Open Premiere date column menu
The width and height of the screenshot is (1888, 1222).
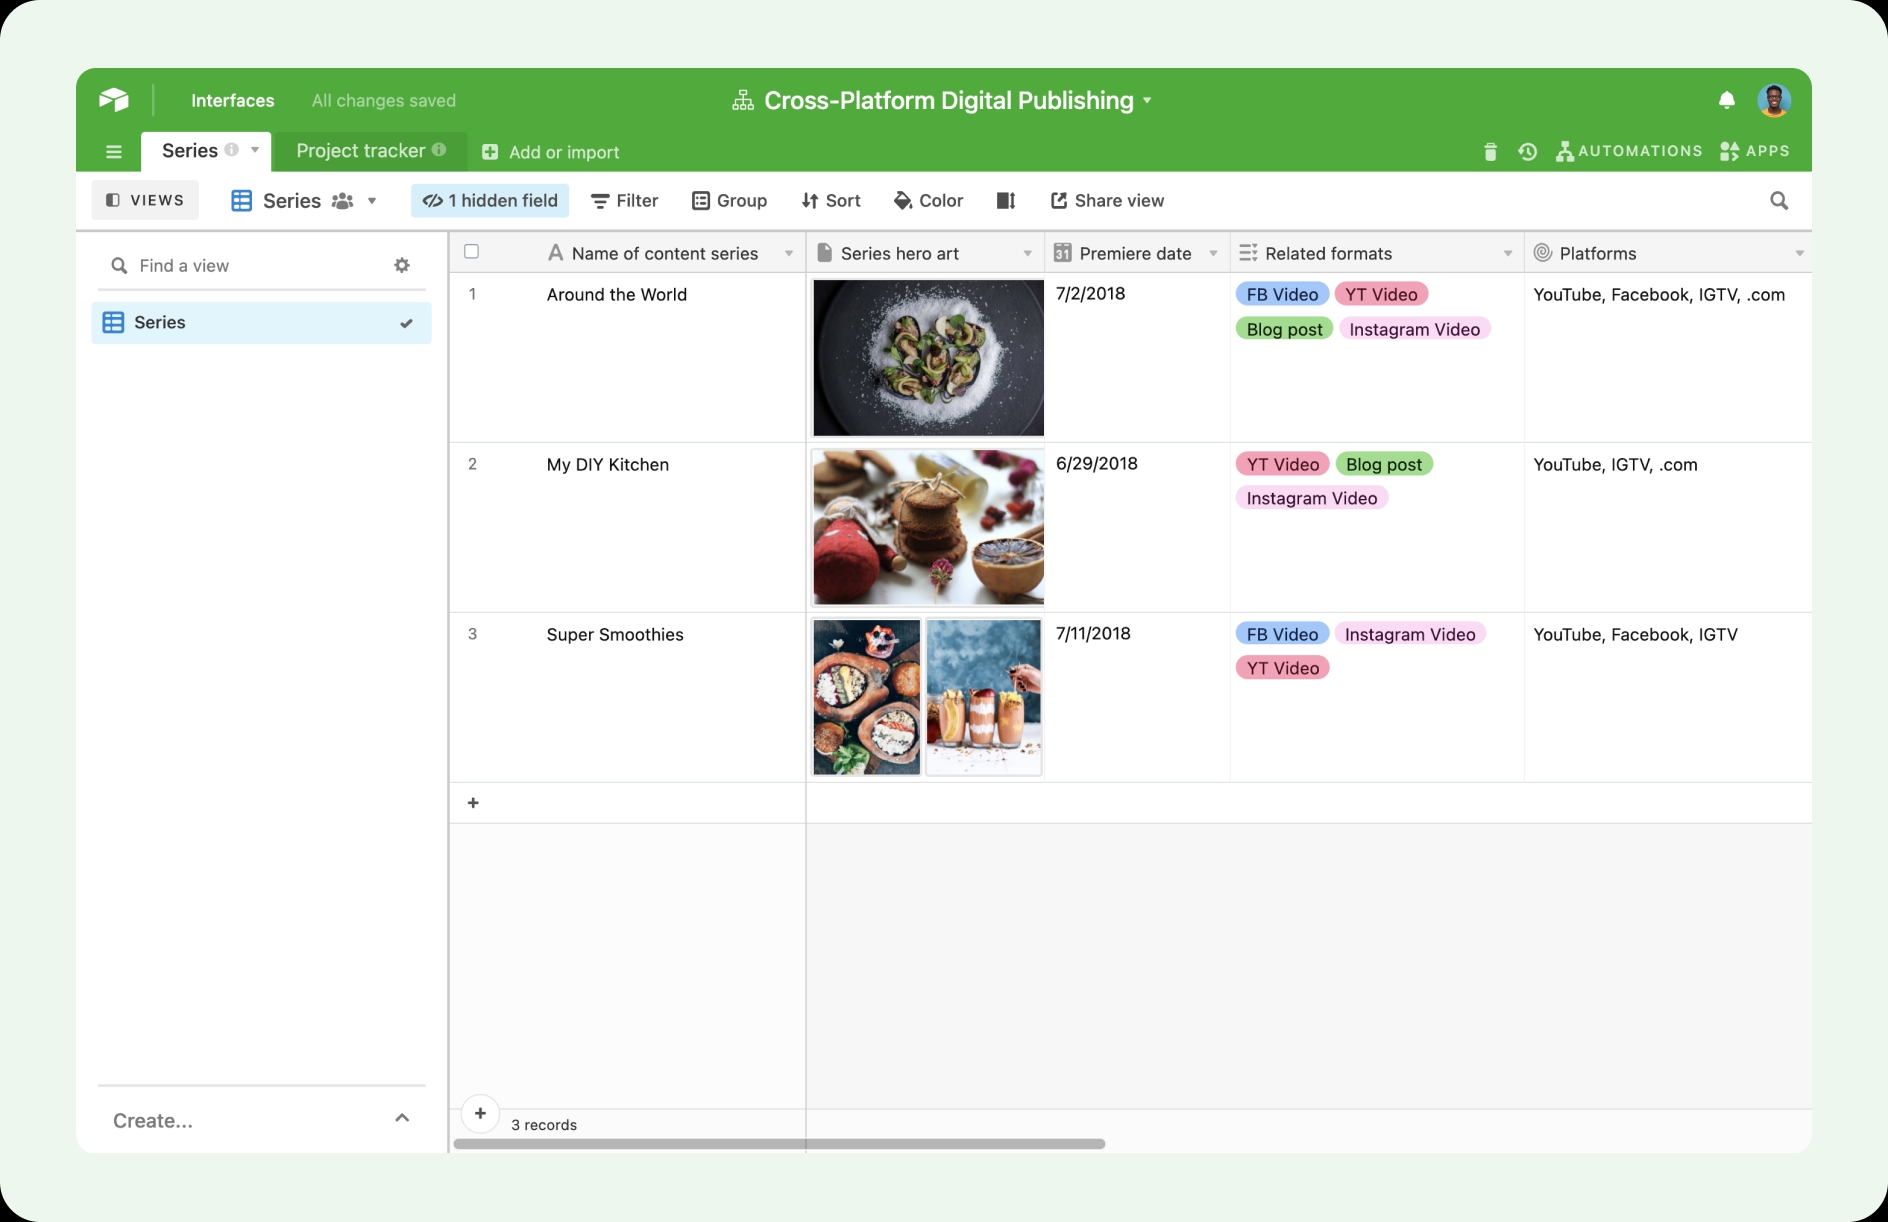coord(1213,254)
